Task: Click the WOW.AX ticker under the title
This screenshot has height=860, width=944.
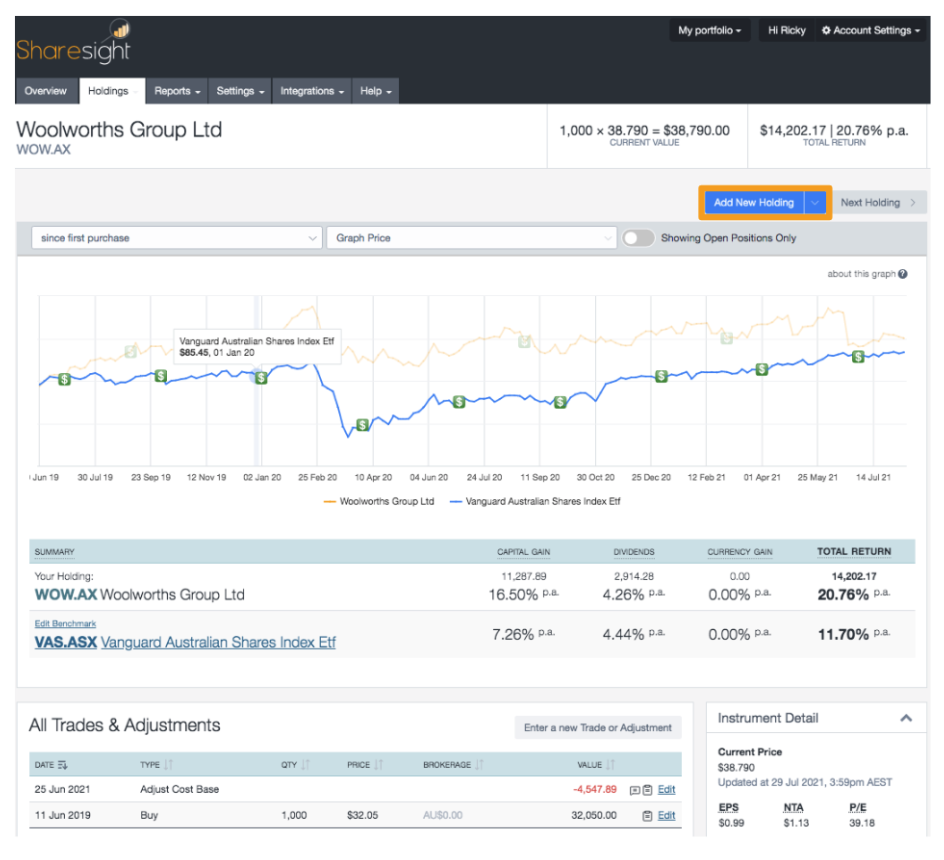Action: click(x=43, y=149)
